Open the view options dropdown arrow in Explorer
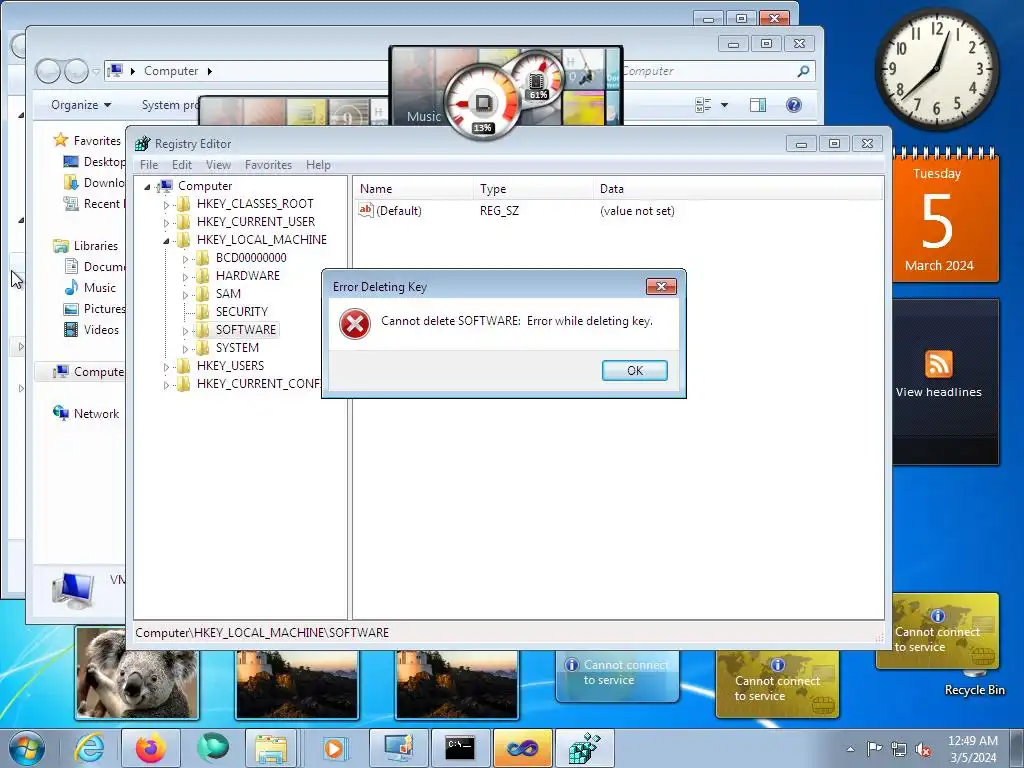Image resolution: width=1024 pixels, height=768 pixels. (x=724, y=104)
